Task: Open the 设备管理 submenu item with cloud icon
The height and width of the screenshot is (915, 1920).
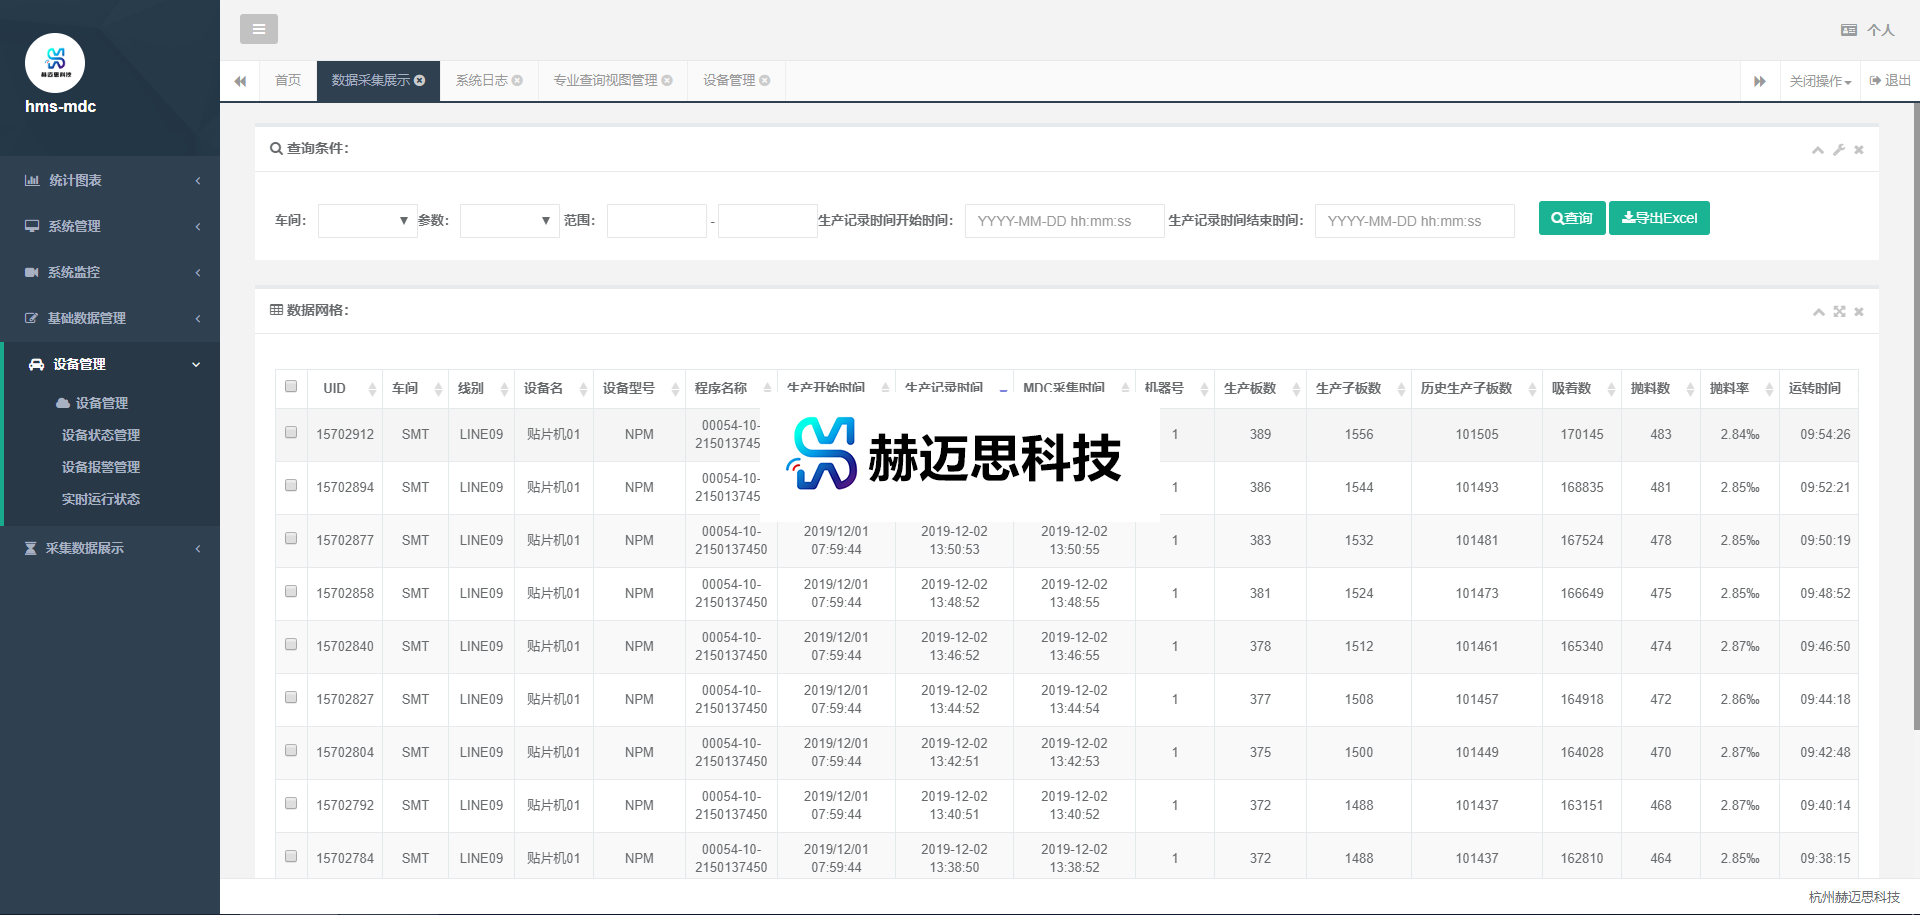Action: (x=92, y=403)
